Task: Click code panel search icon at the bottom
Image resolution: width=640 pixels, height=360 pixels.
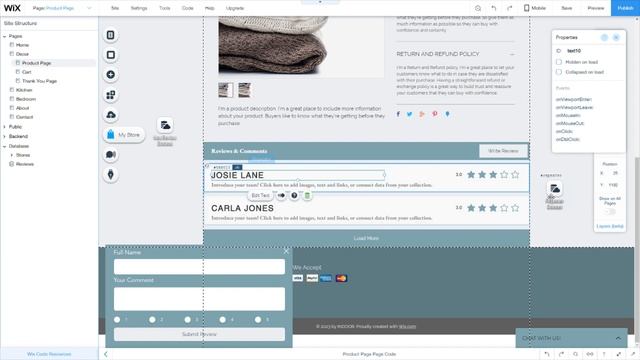Action: [x=575, y=354]
